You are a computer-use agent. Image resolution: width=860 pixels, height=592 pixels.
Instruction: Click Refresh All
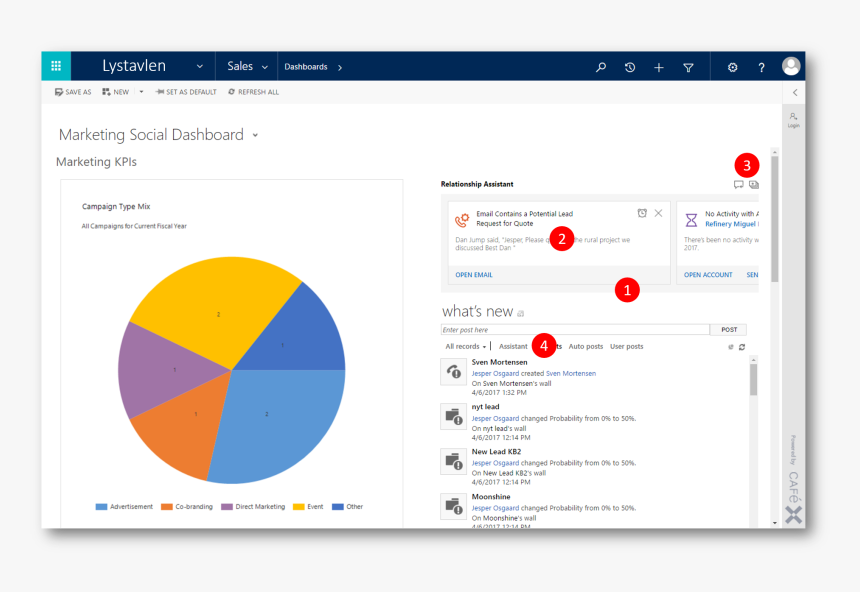tap(253, 92)
